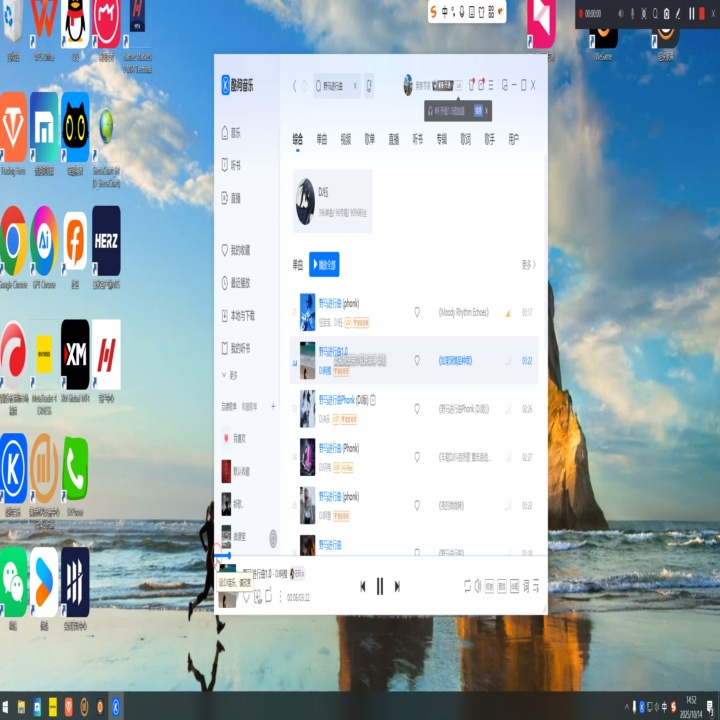Like the highlighted playing song row
720x720 pixels.
coord(417,361)
